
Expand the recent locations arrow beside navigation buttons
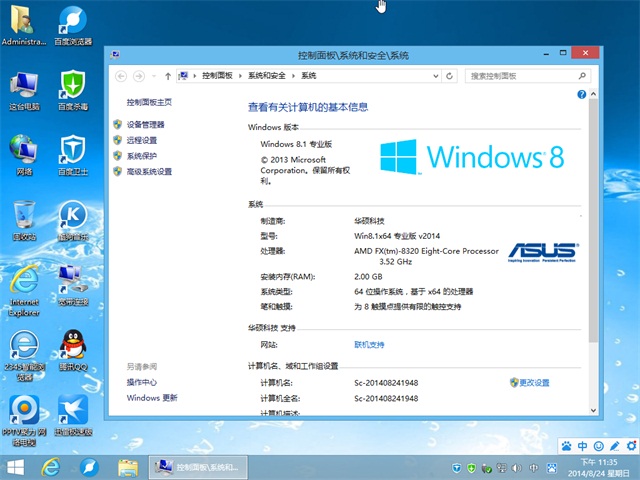pyautogui.click(x=153, y=75)
